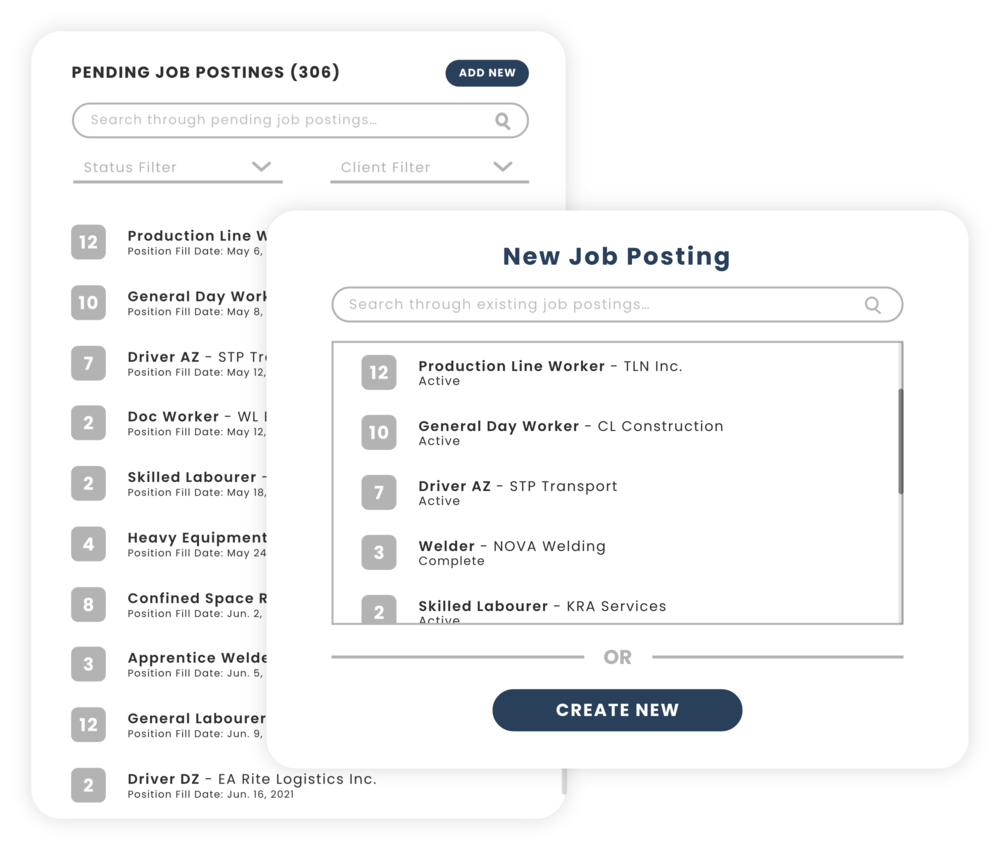This screenshot has width=1000, height=850.
Task: Click 8 badge next to Confined Space
Action: (88, 605)
